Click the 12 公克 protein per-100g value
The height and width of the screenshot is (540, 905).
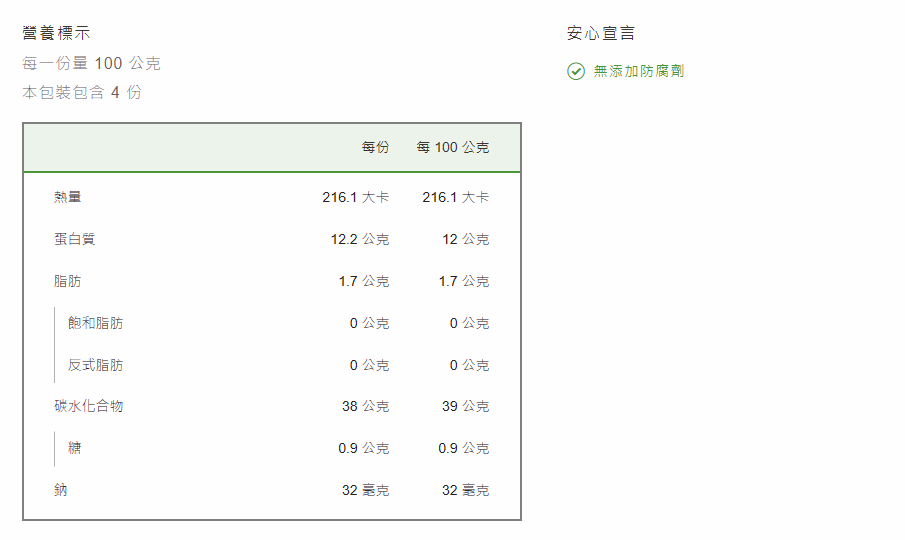pos(465,239)
